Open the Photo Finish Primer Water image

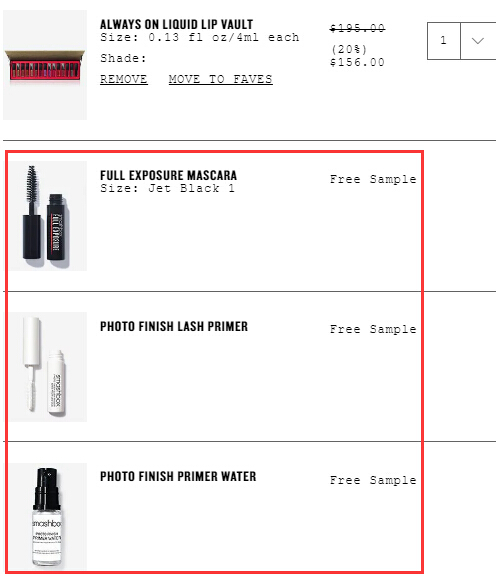pyautogui.click(x=48, y=516)
